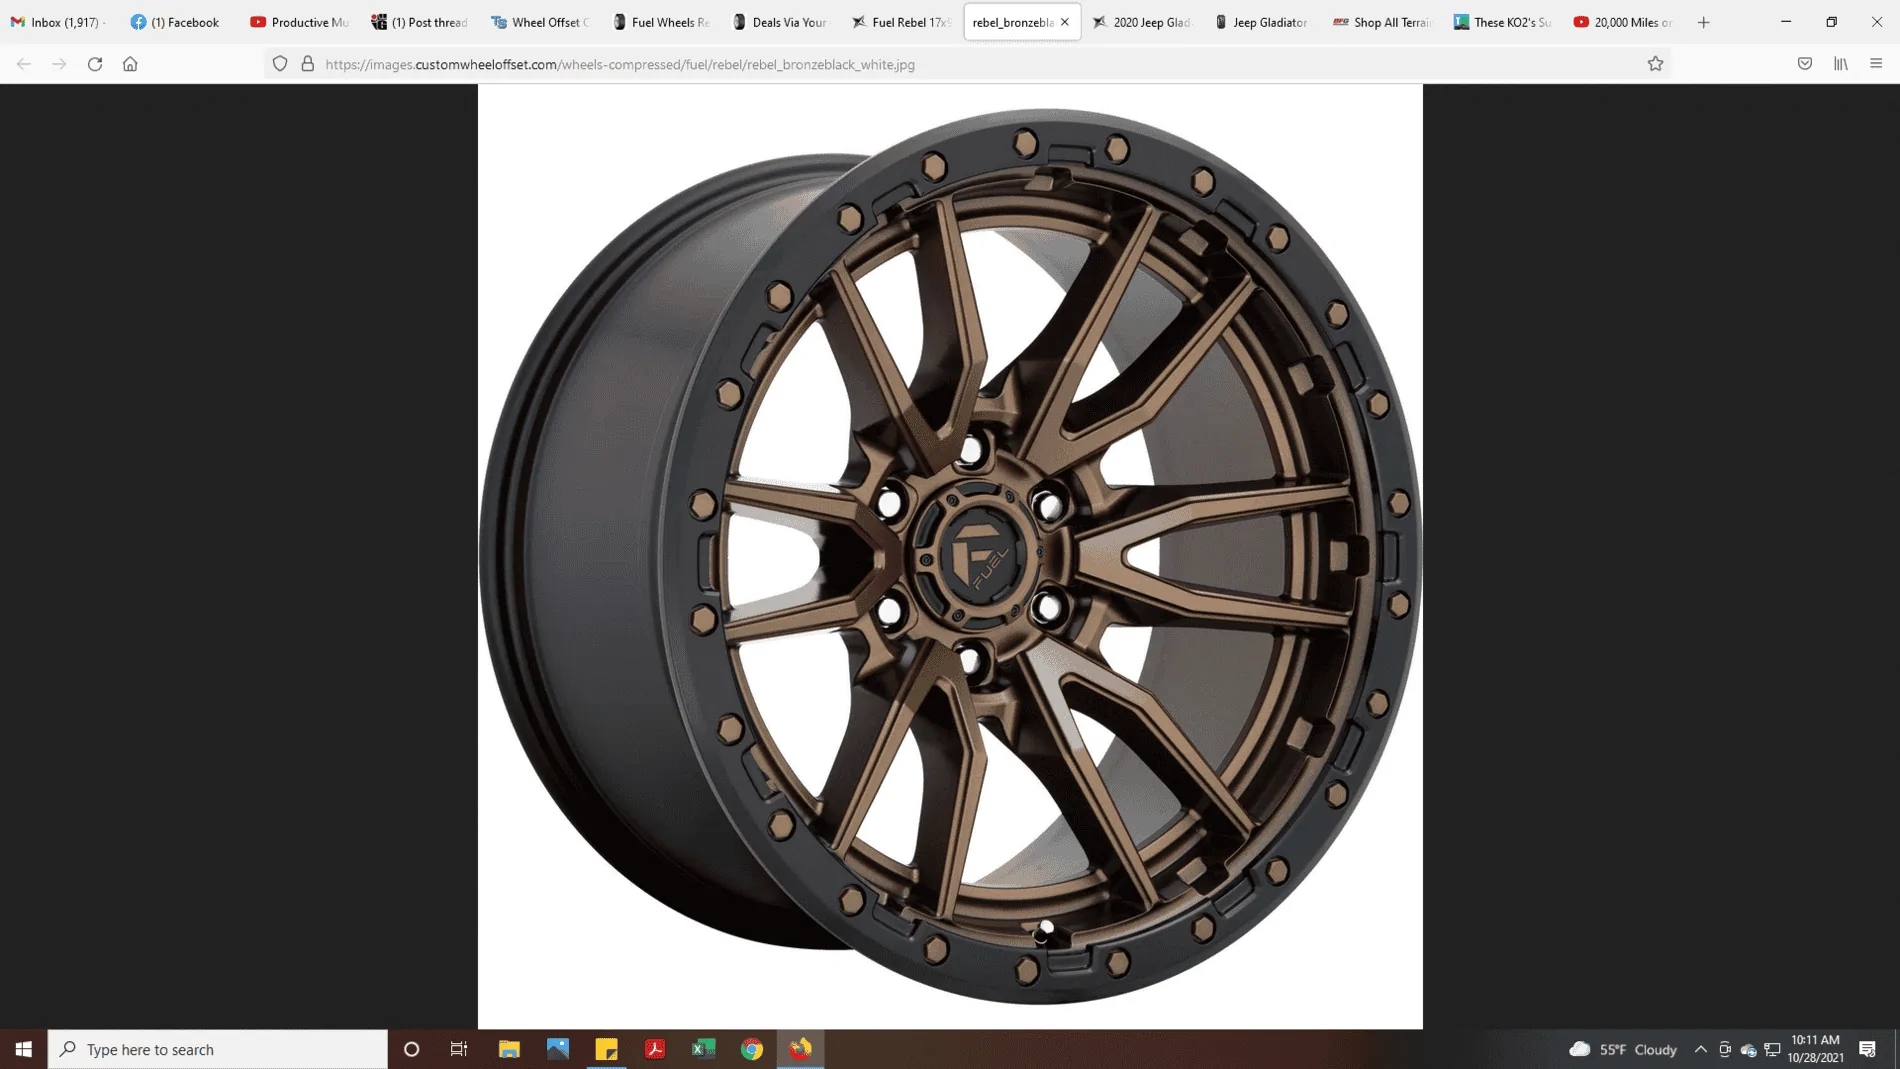The image size is (1900, 1069).
Task: Show hidden system tray icons
Action: (x=1701, y=1049)
